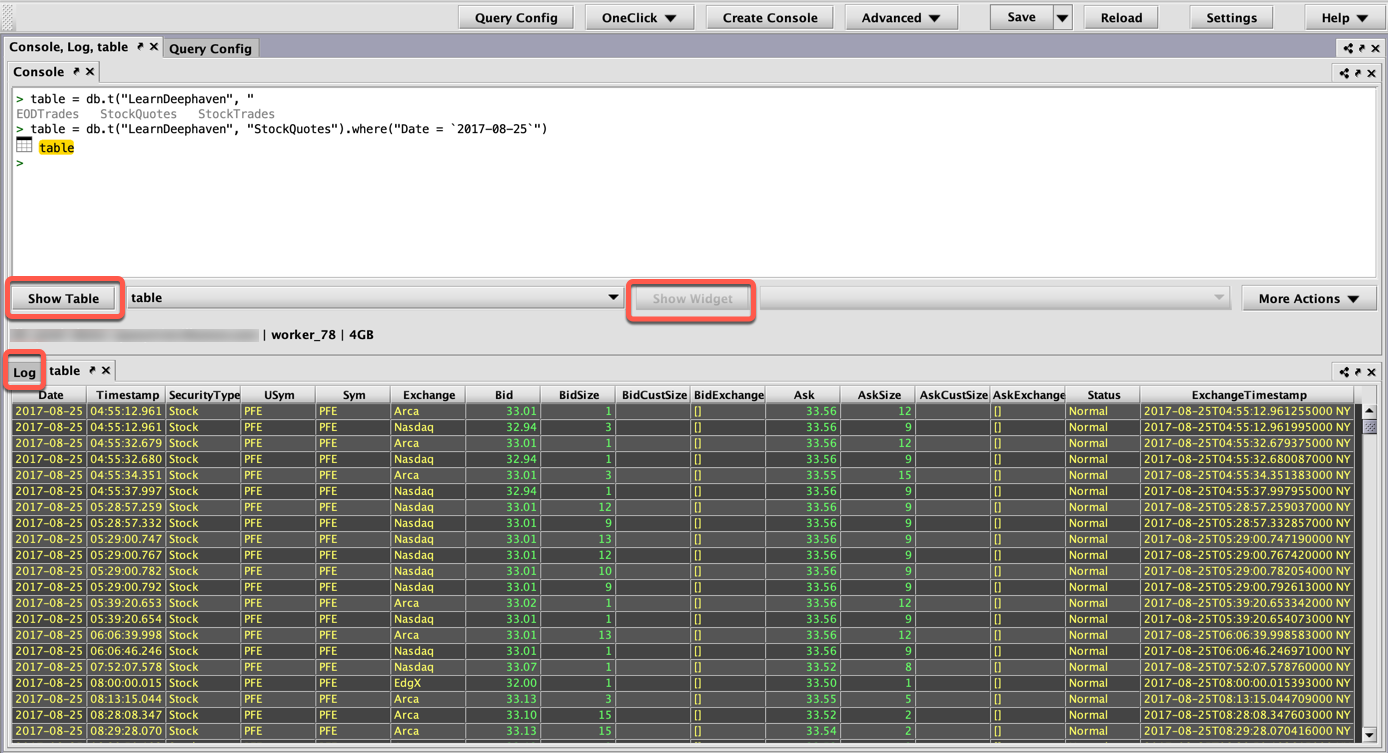
Task: Open the Save options arrow
Action: [1062, 18]
